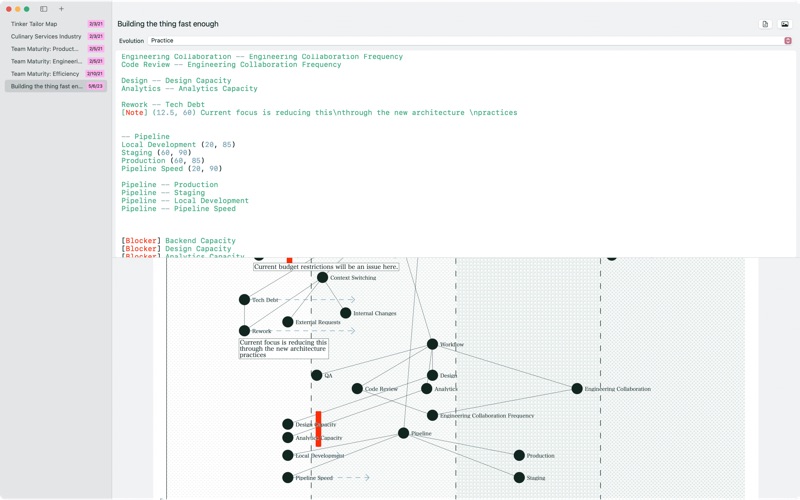Click Design -- Design Capacity line

point(176,81)
